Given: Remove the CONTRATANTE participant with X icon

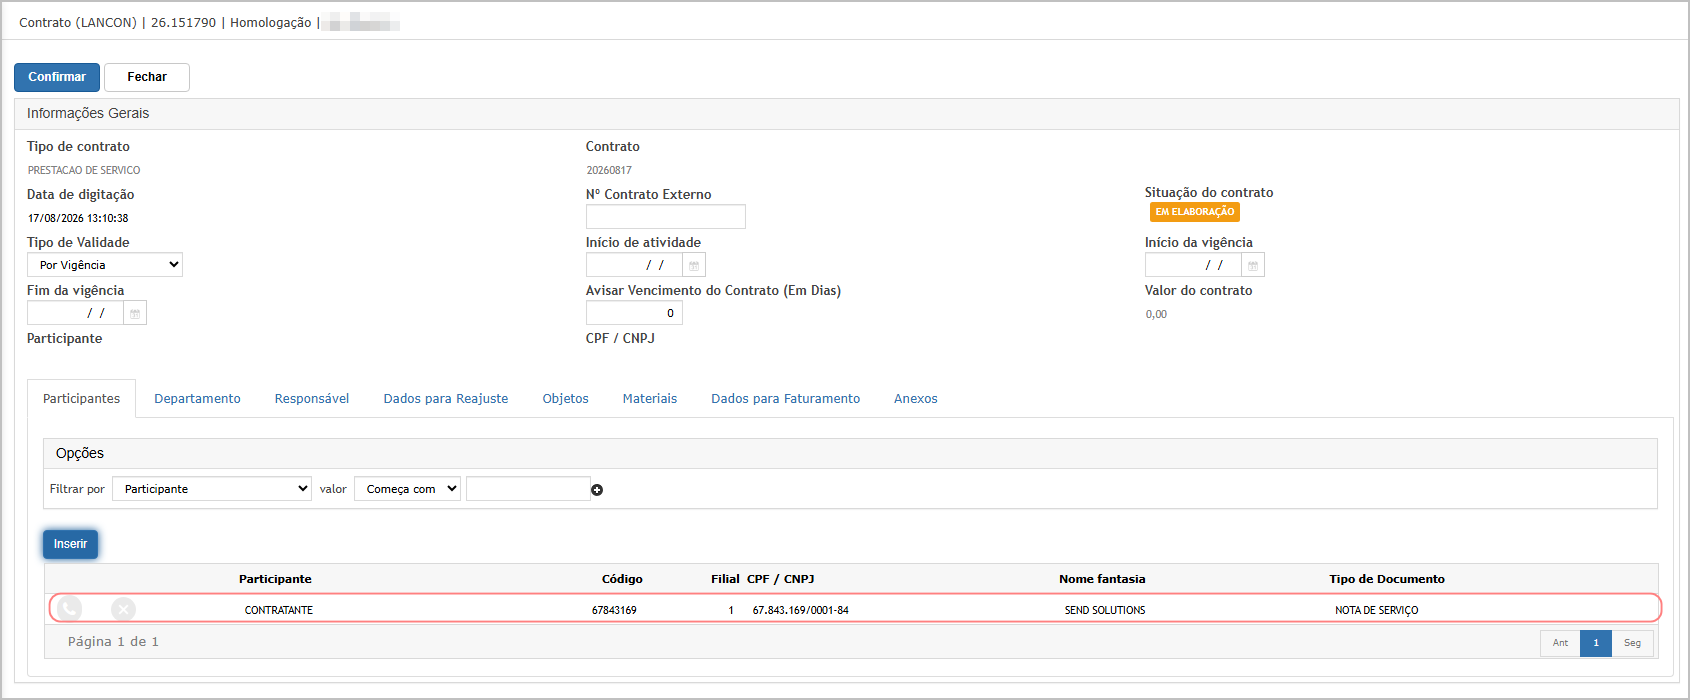Looking at the screenshot, I should coord(123,609).
